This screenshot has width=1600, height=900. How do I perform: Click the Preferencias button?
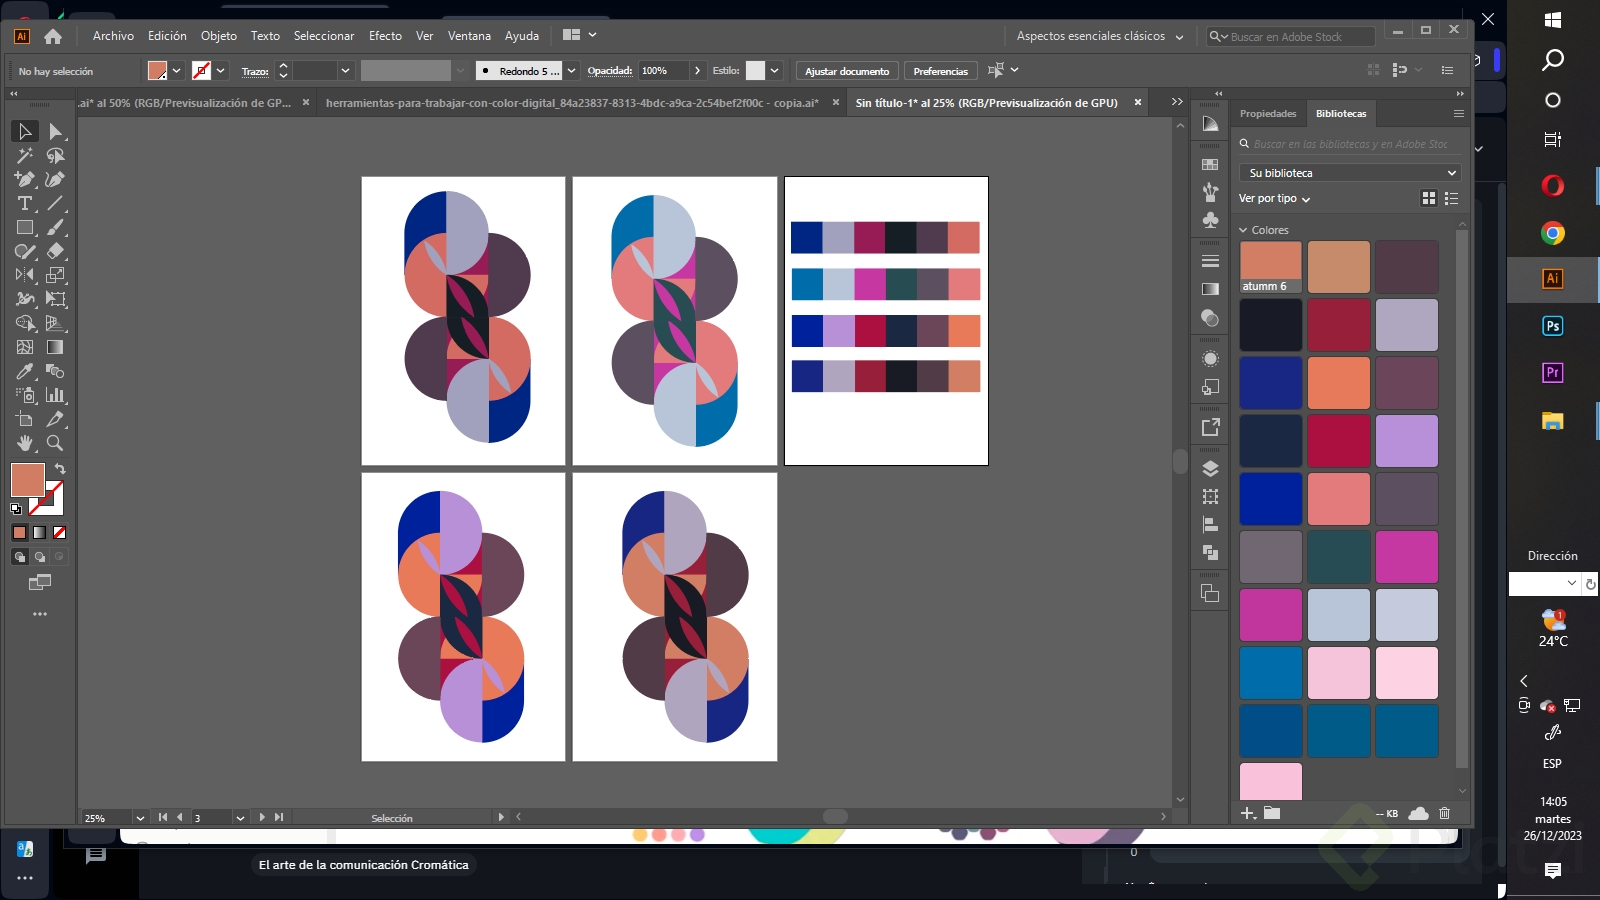[x=941, y=71]
